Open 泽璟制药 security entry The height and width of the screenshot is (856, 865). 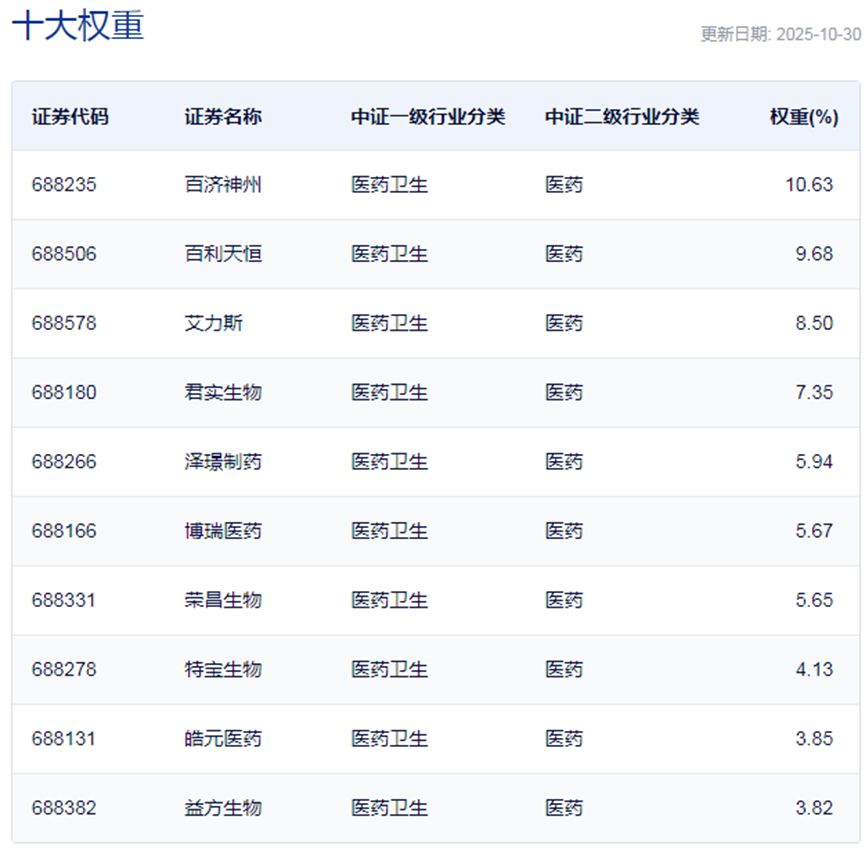(x=223, y=462)
